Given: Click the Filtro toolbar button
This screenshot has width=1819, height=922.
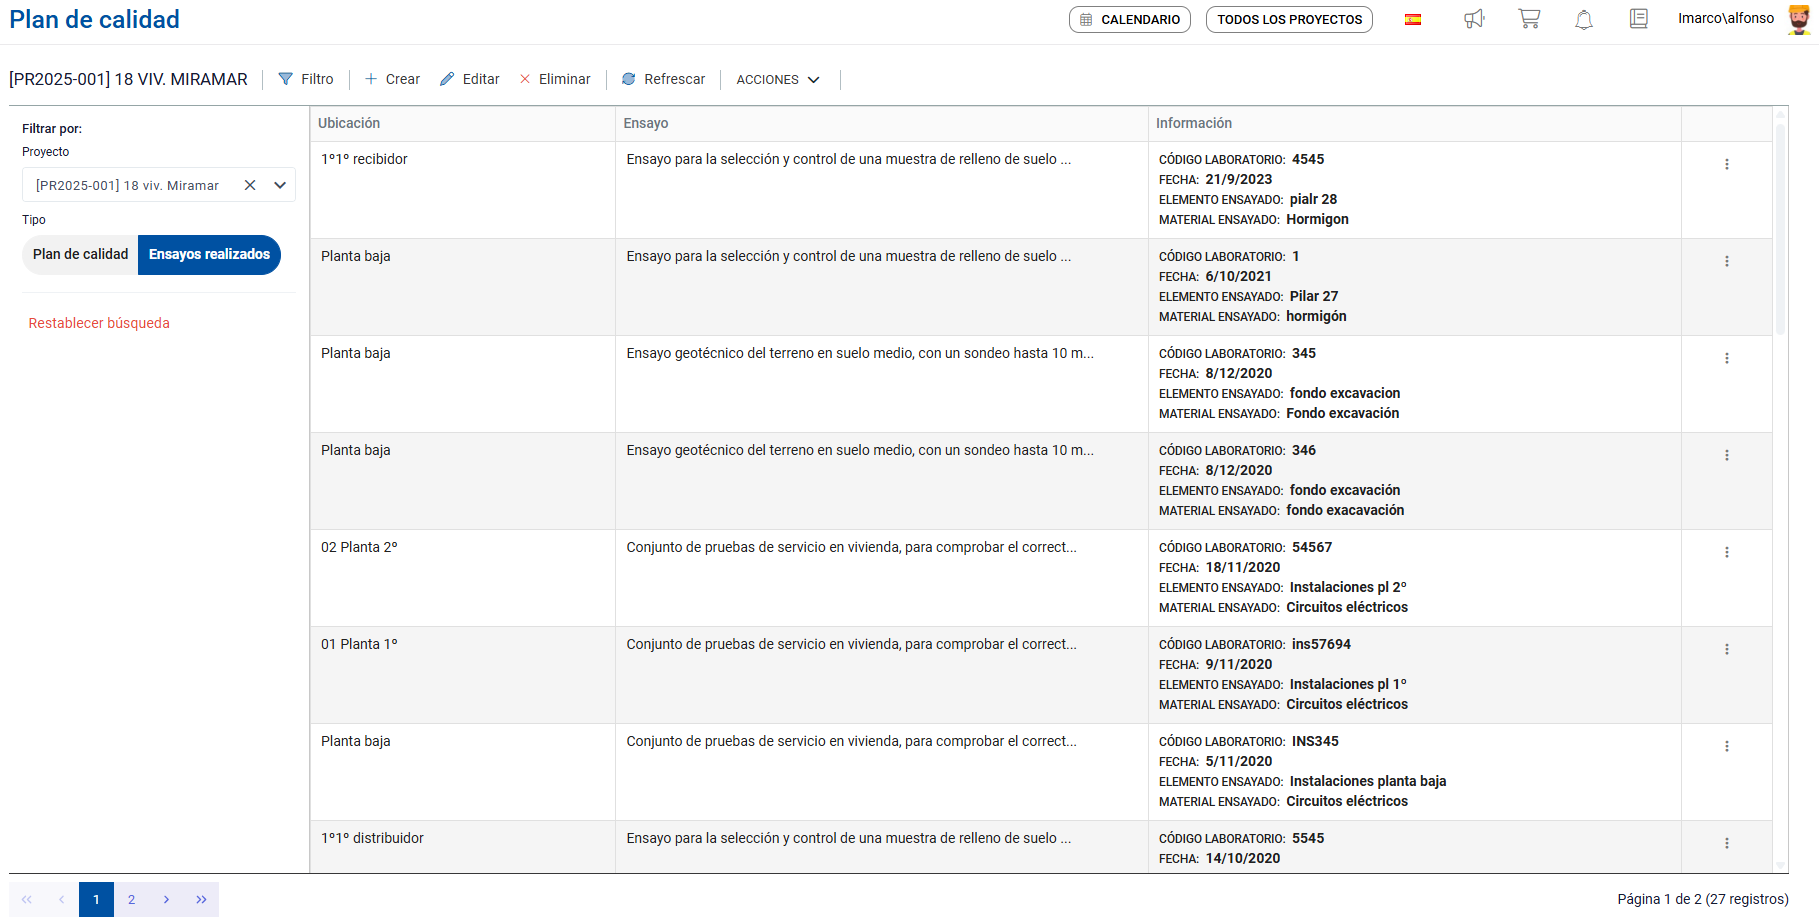Looking at the screenshot, I should coord(306,80).
